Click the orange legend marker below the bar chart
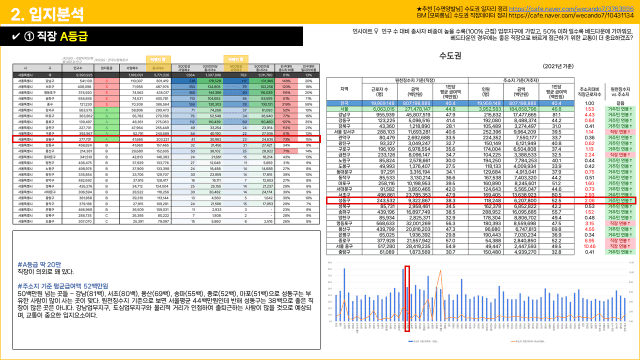 [512, 341]
